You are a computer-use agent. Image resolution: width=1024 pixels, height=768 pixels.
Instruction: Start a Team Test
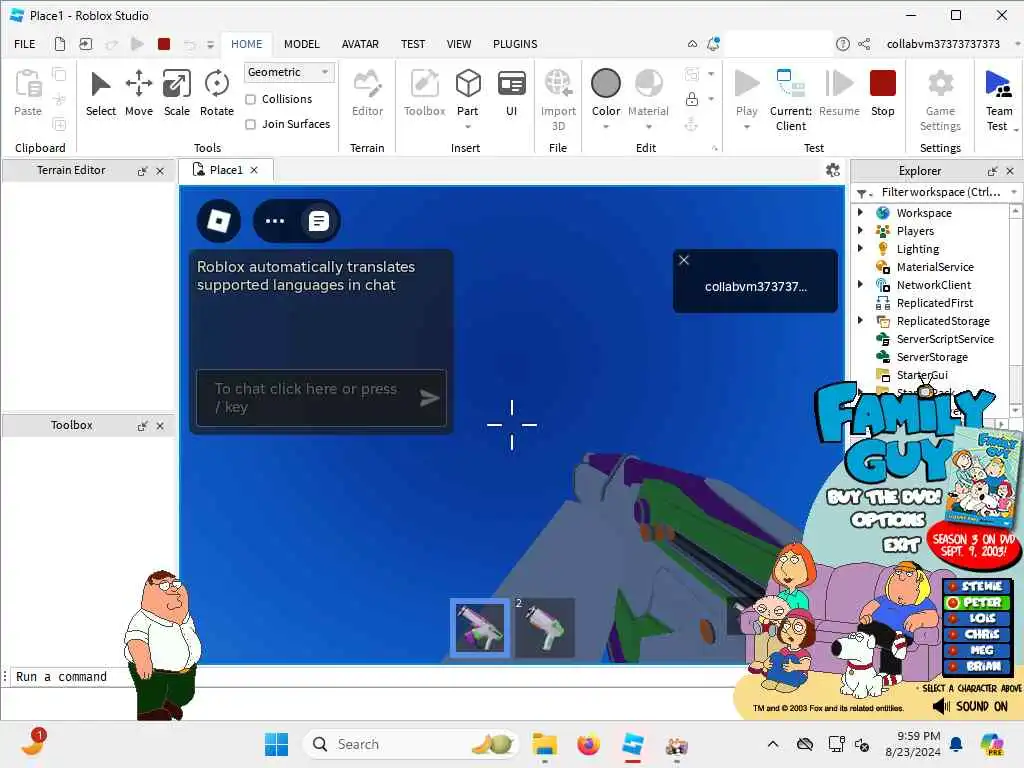tap(999, 100)
